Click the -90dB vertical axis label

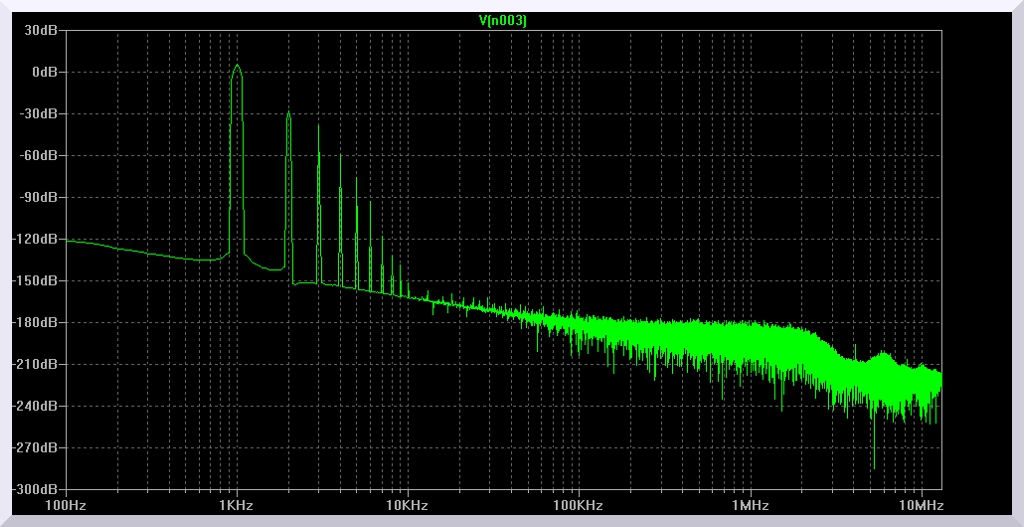pyautogui.click(x=41, y=197)
